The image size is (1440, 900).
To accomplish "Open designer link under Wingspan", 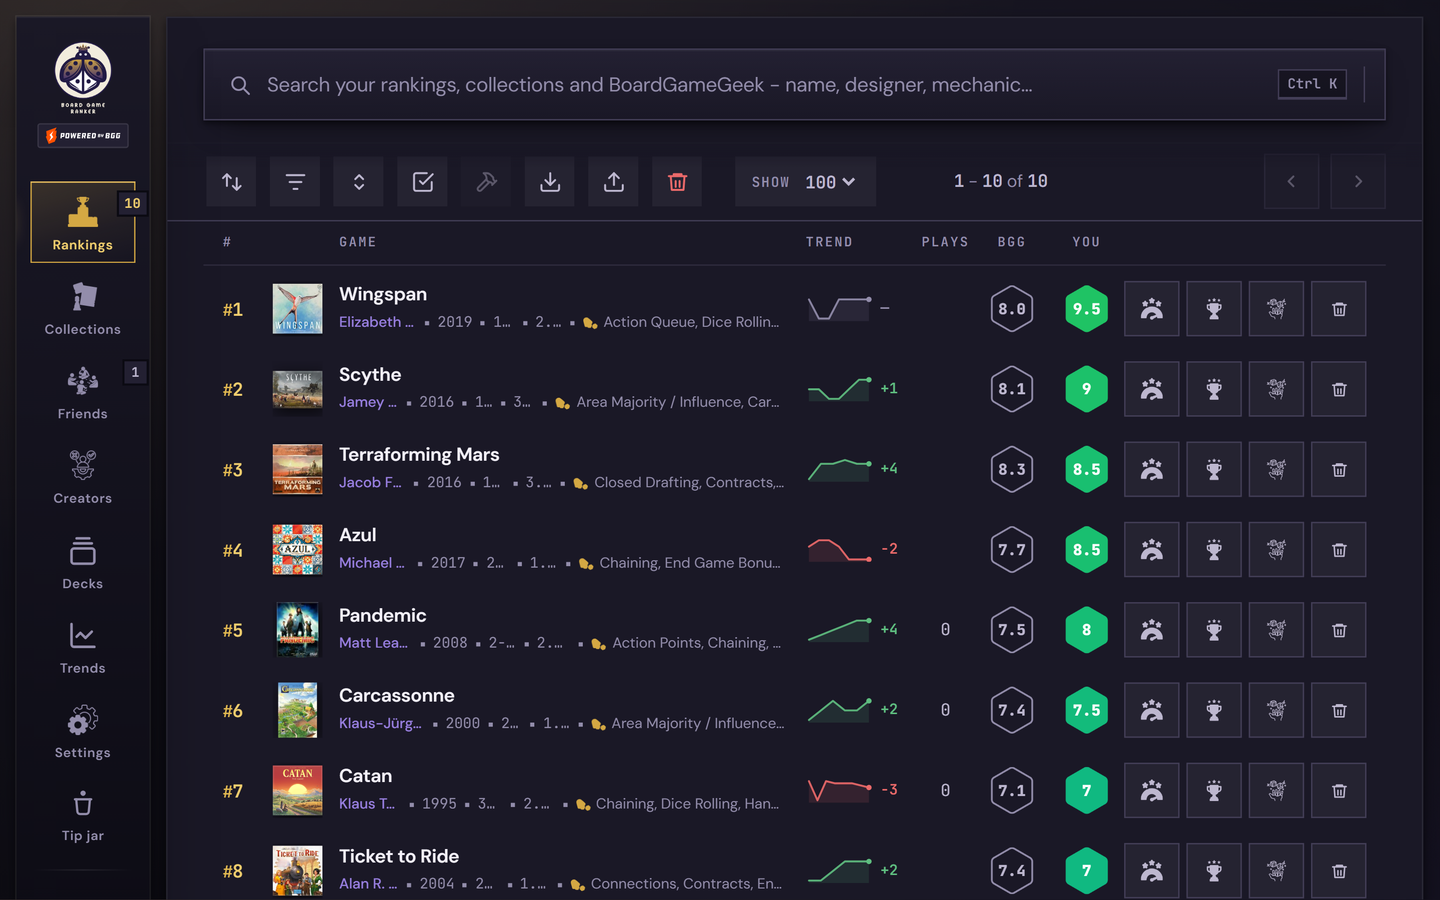I will (x=376, y=322).
